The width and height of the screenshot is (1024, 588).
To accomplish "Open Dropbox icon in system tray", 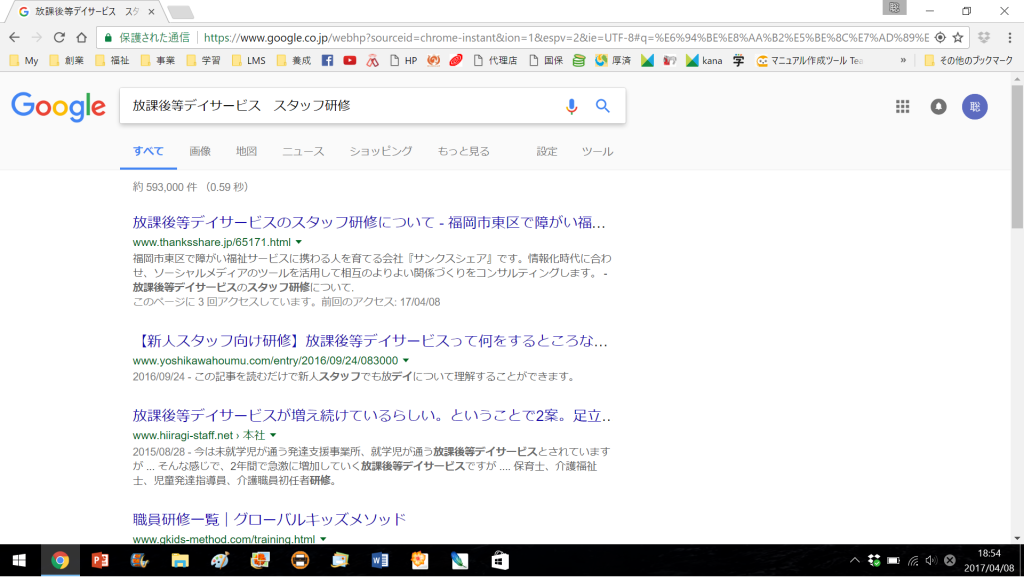I will pyautogui.click(x=874, y=561).
